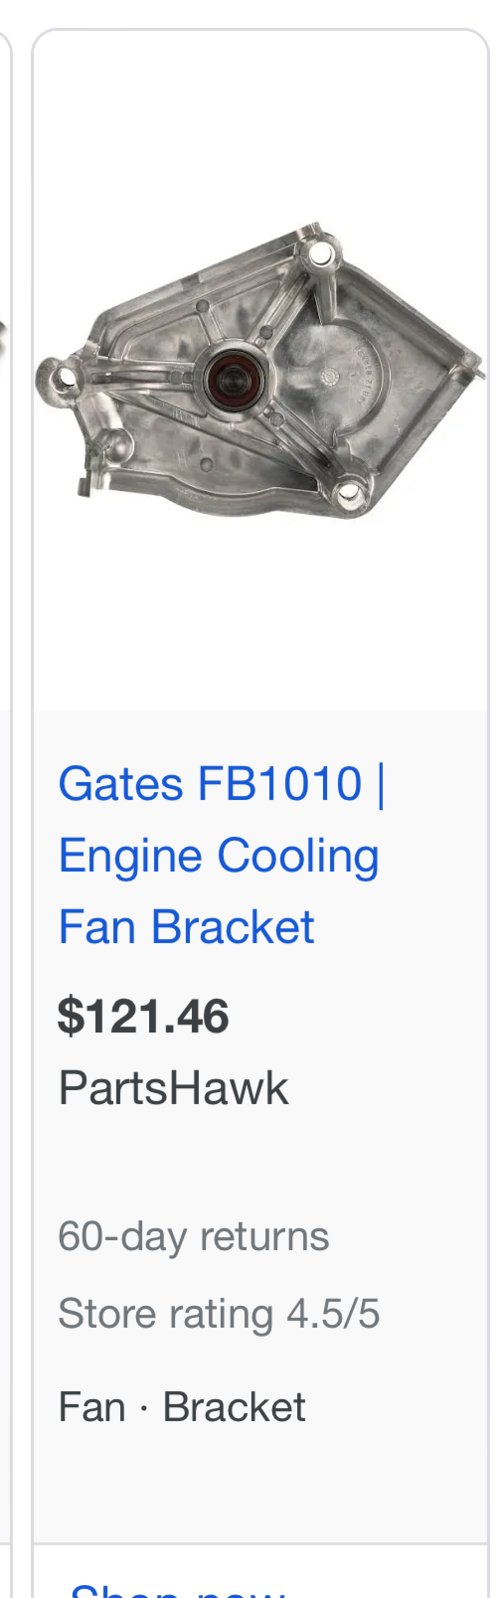The width and height of the screenshot is (499, 1598).
Task: Click the fan bracket product photo
Action: click(260, 371)
